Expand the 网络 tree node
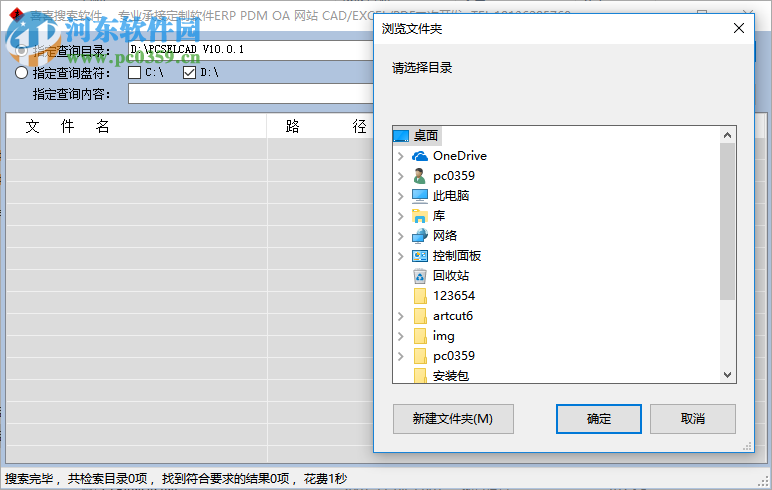The image size is (772, 490). 401,236
